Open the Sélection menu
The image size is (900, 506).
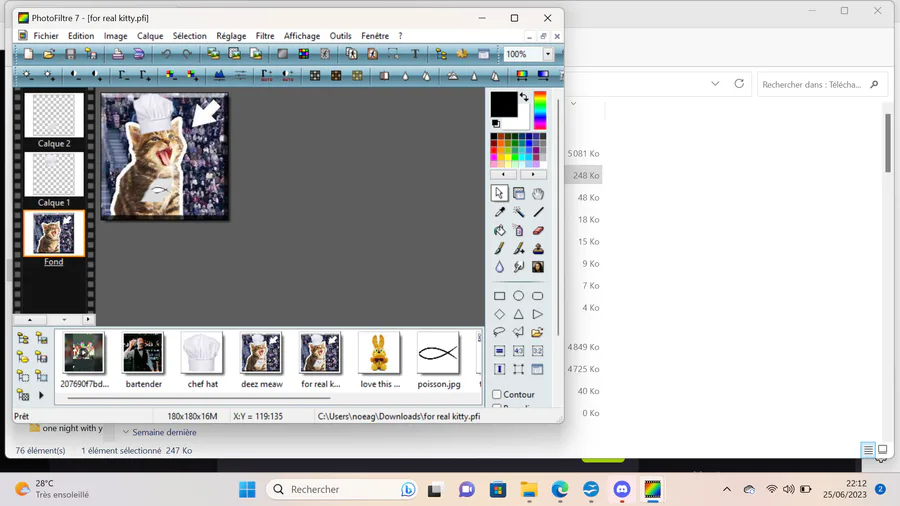(189, 36)
